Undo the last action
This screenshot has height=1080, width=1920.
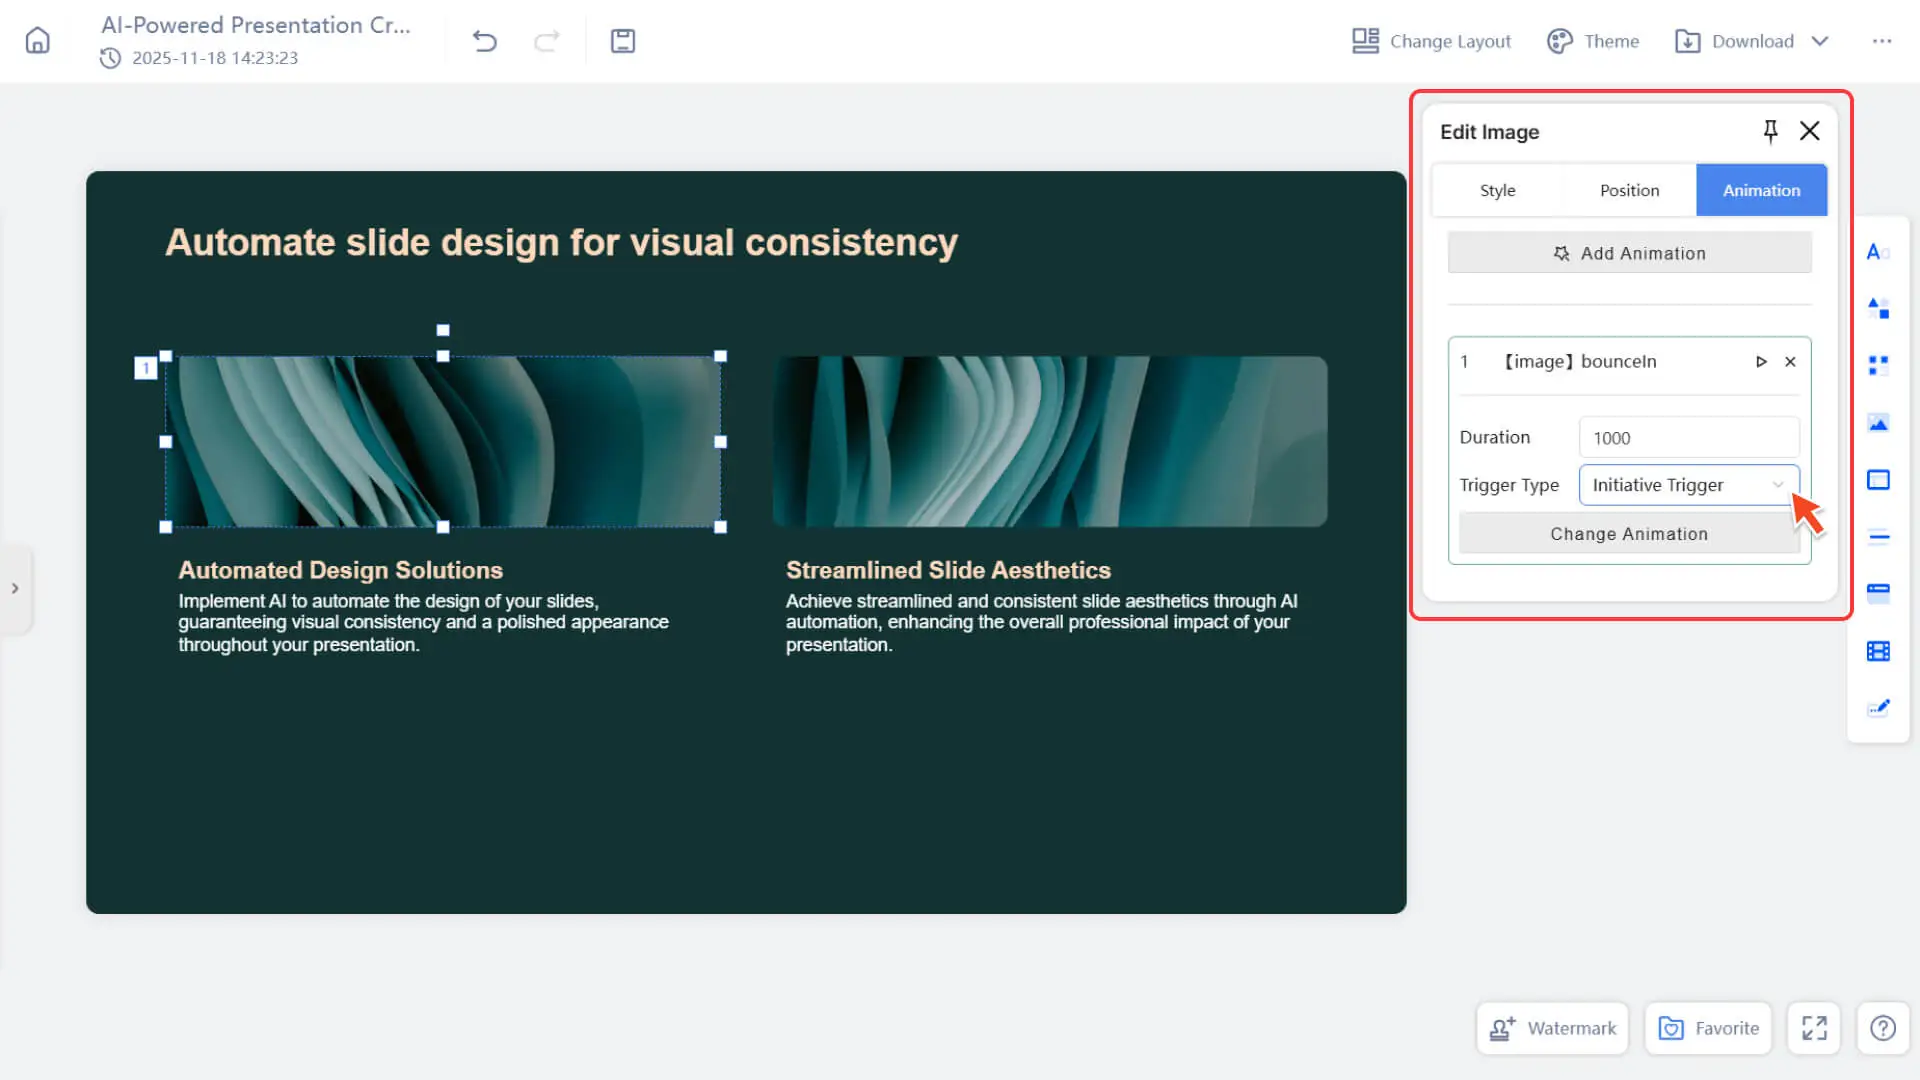tap(485, 41)
